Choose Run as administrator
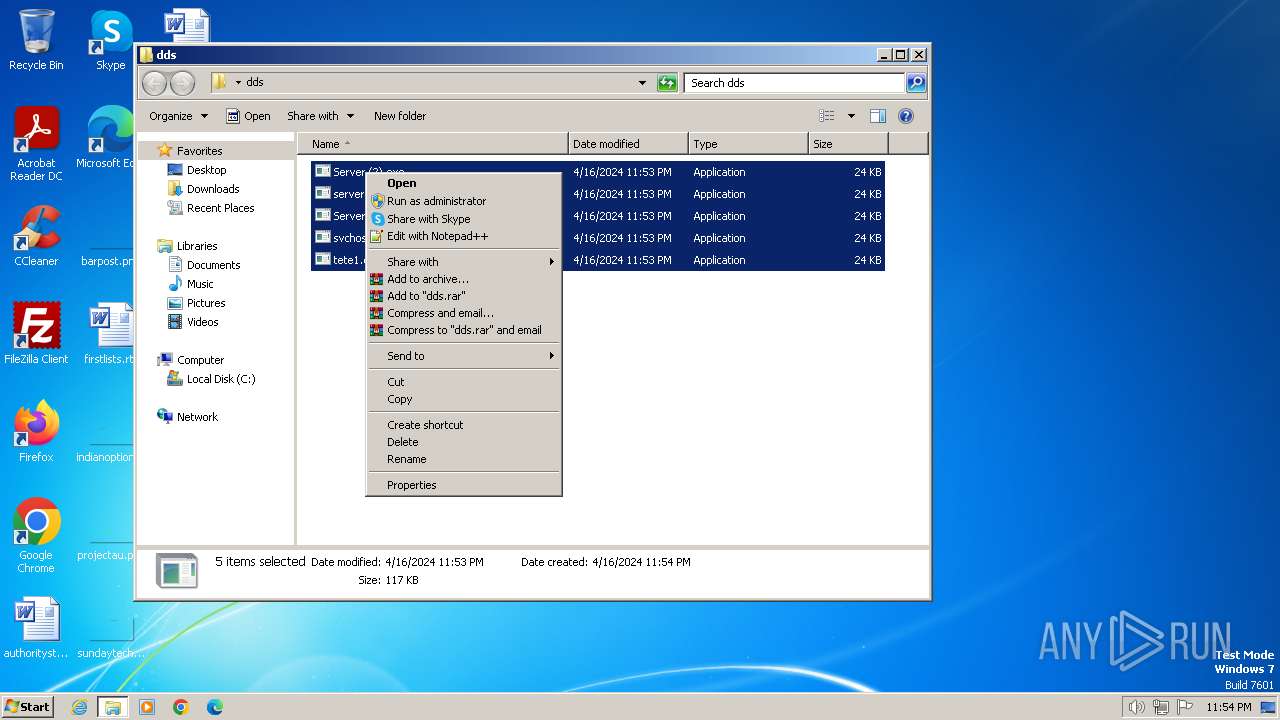Image resolution: width=1280 pixels, height=720 pixels. click(464, 201)
